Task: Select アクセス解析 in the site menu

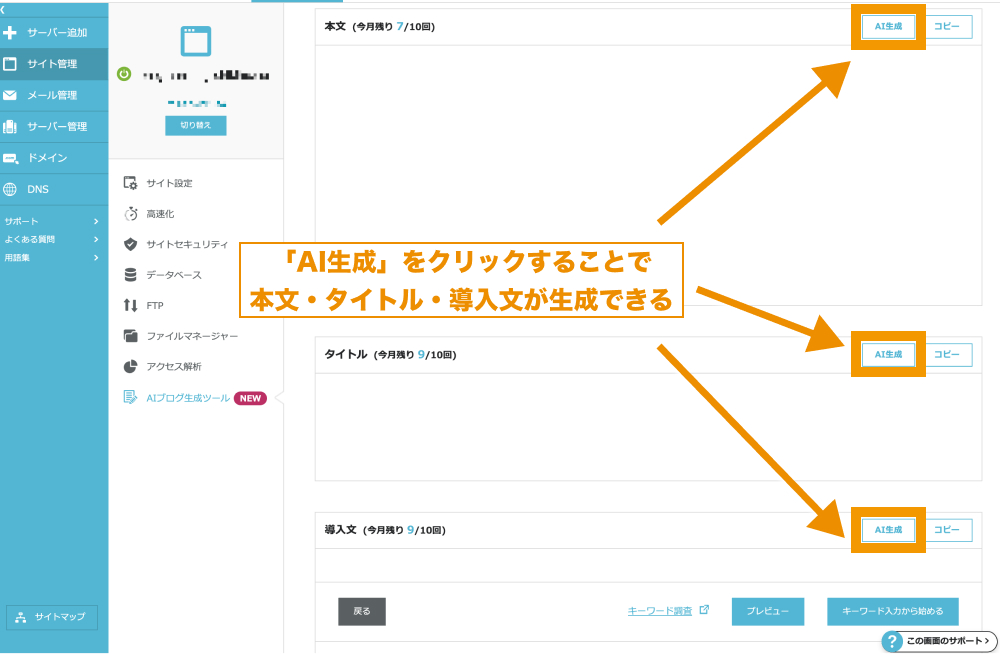Action: tap(173, 367)
